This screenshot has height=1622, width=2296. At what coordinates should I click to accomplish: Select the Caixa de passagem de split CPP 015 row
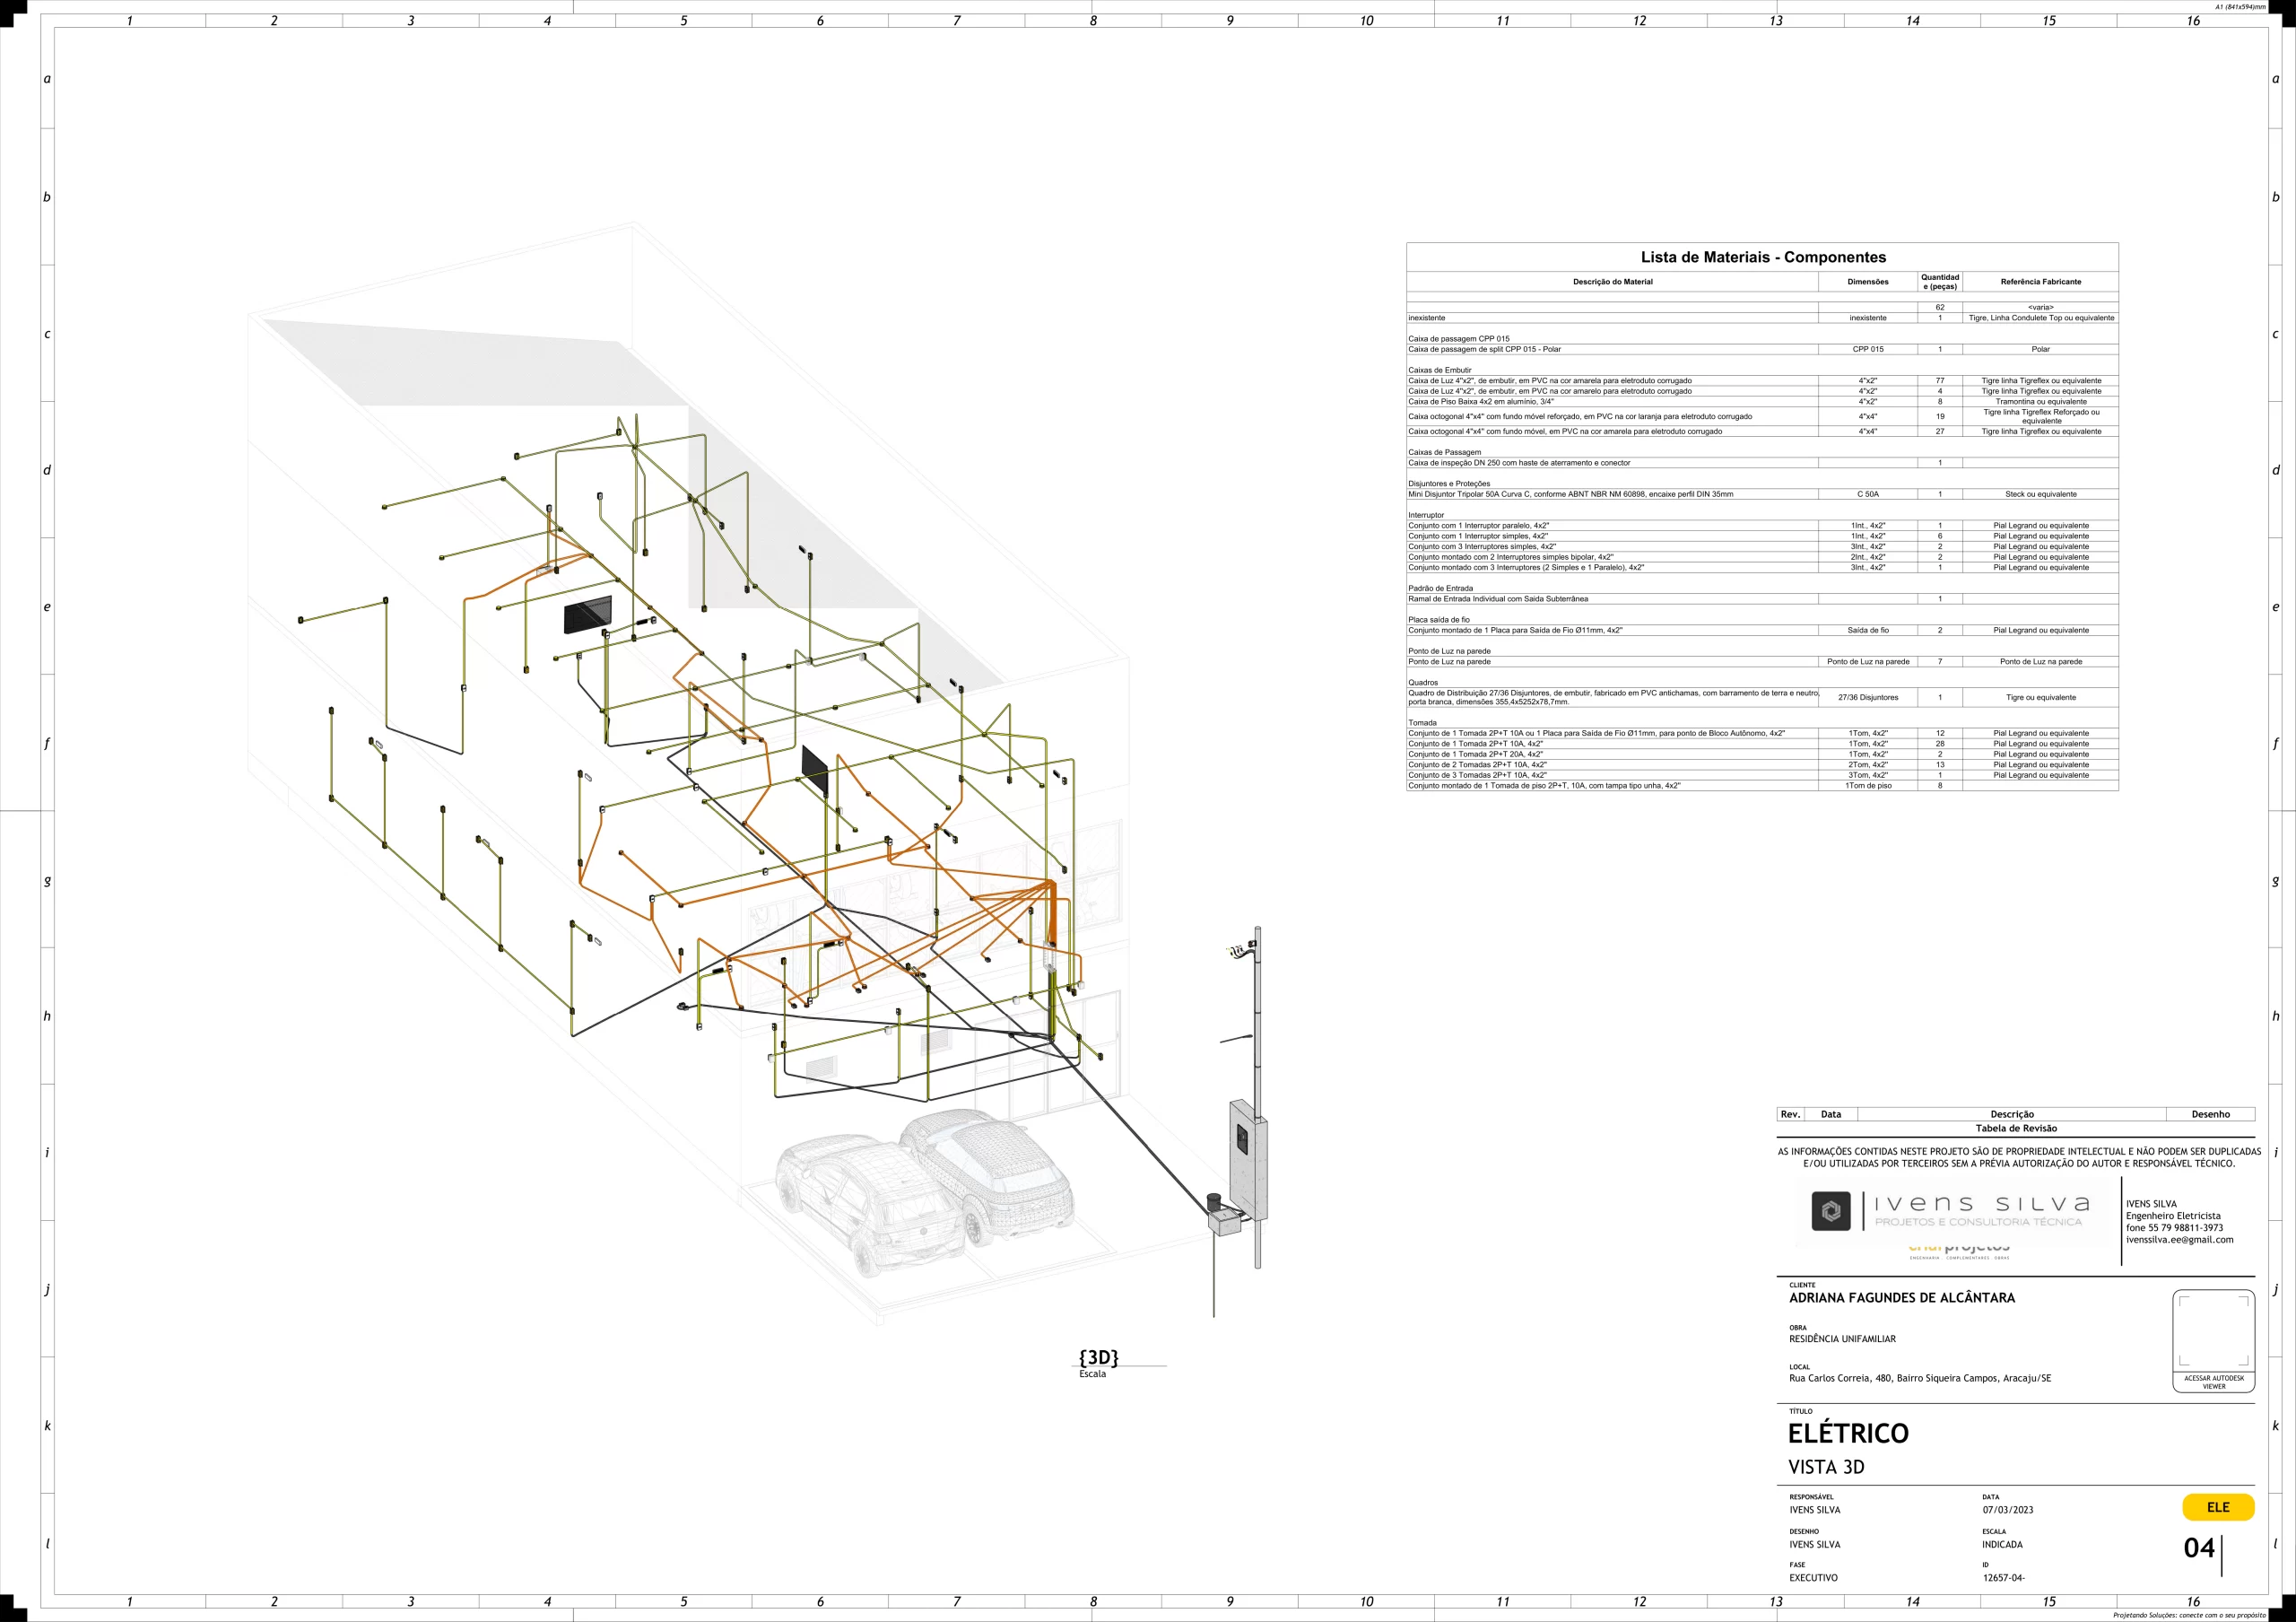point(1762,349)
